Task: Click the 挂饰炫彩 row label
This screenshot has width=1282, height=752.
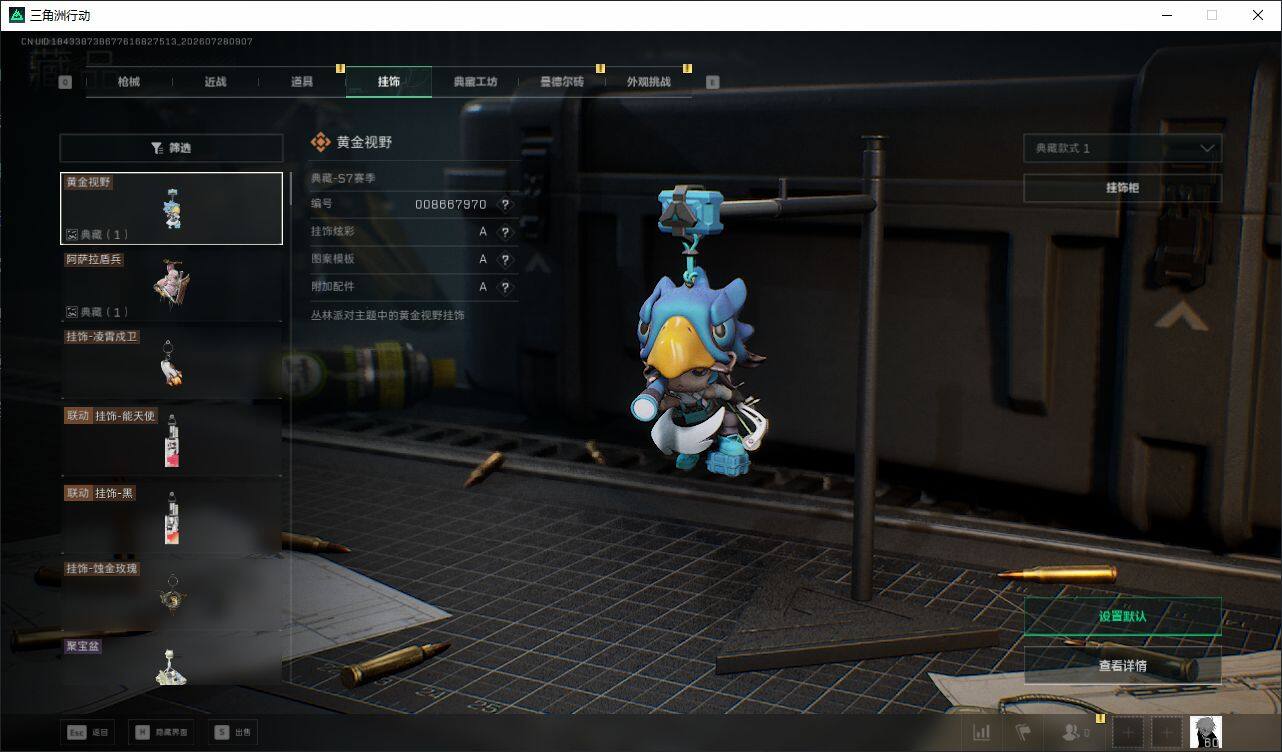Action: coord(333,232)
